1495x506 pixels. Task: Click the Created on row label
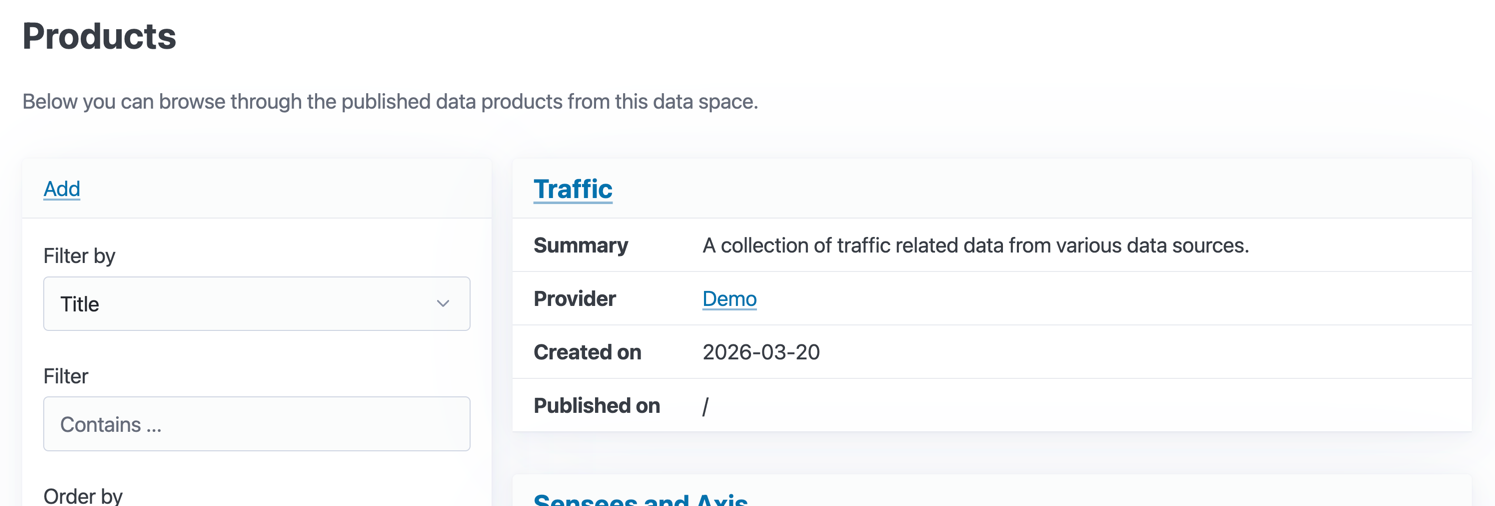(x=587, y=353)
